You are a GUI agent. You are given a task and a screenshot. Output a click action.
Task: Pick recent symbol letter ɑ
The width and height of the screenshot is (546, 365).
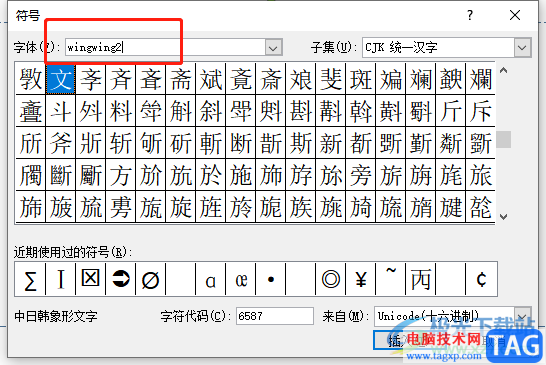coord(211,279)
